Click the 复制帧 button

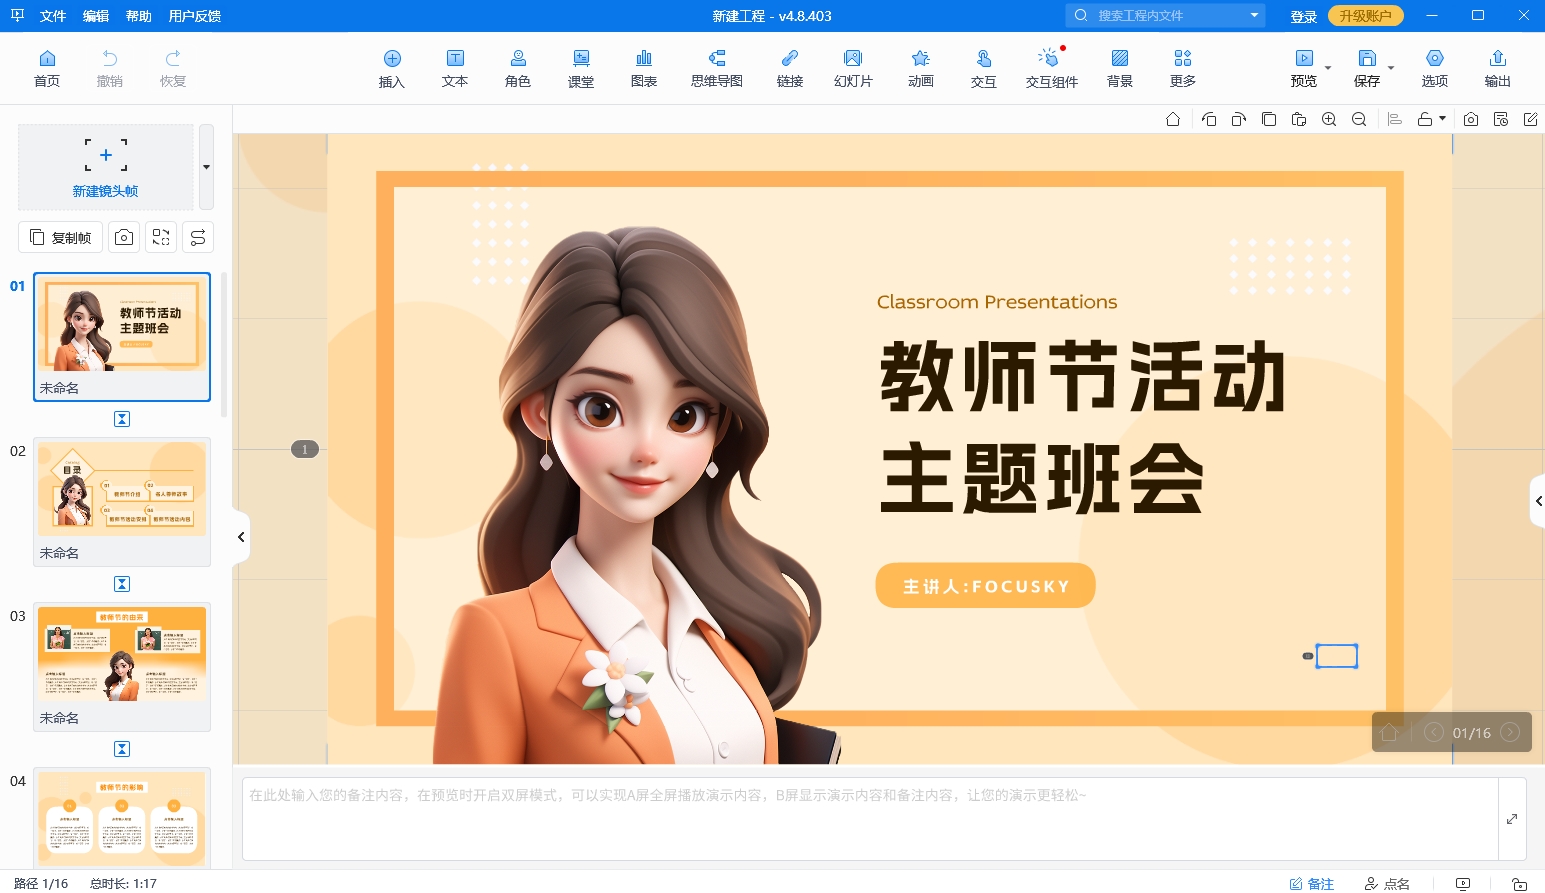click(x=60, y=237)
